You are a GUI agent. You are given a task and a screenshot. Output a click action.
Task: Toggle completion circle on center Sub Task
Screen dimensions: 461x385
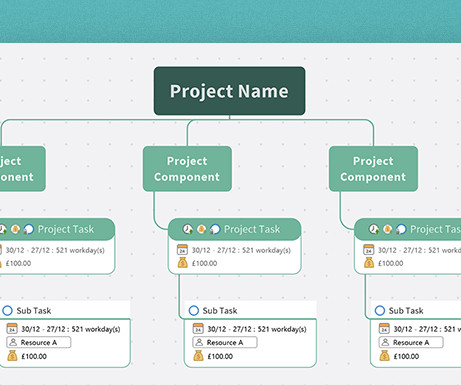194,311
